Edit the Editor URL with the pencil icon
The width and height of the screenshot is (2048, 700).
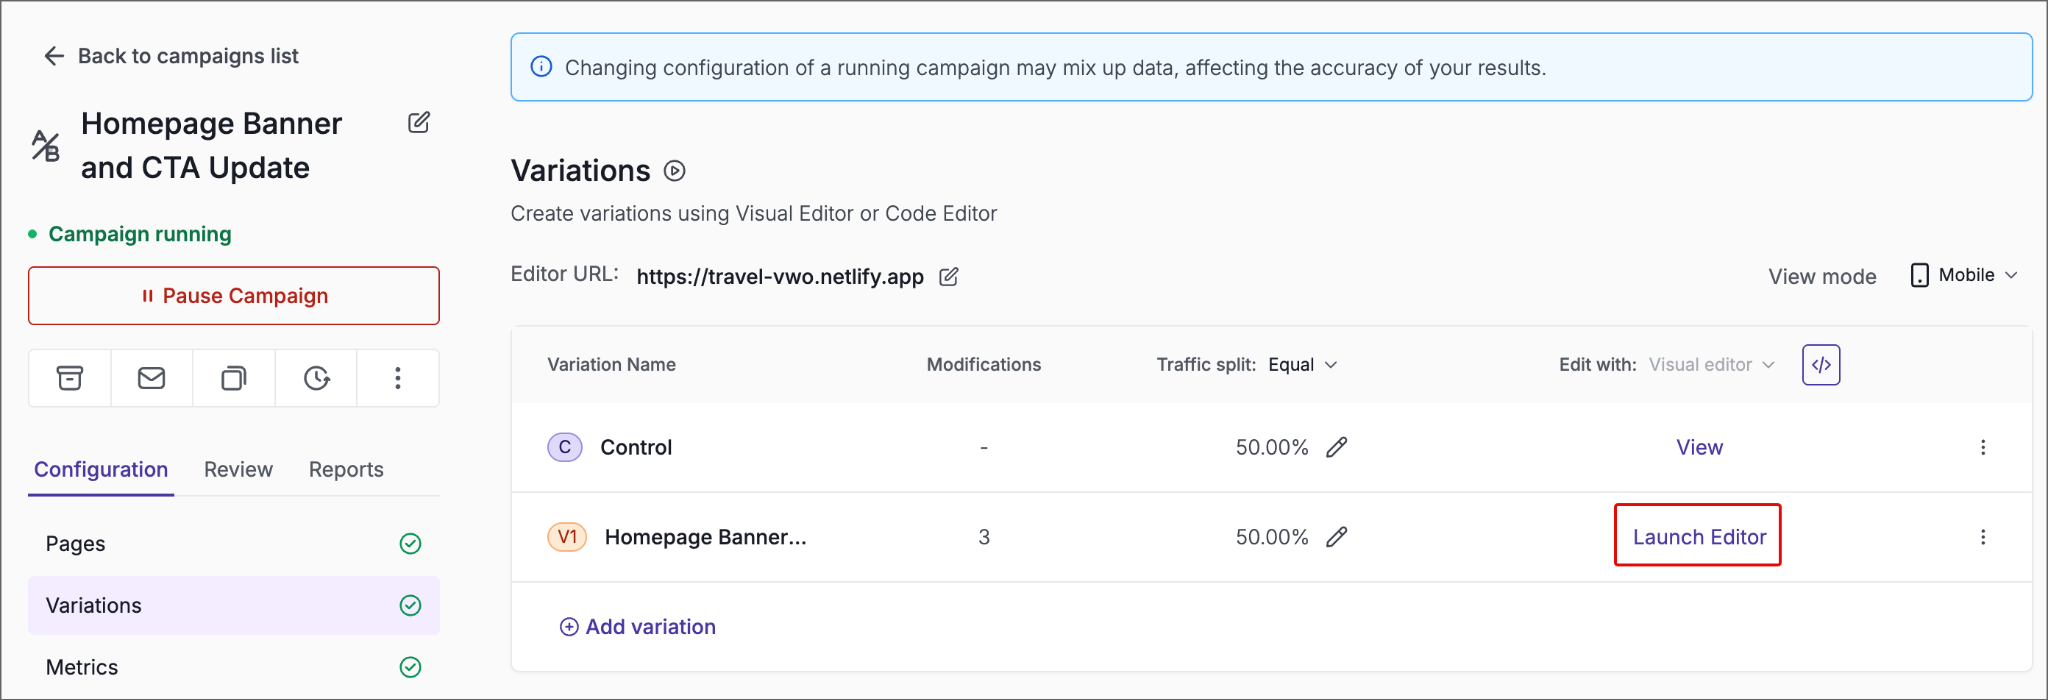click(x=949, y=277)
